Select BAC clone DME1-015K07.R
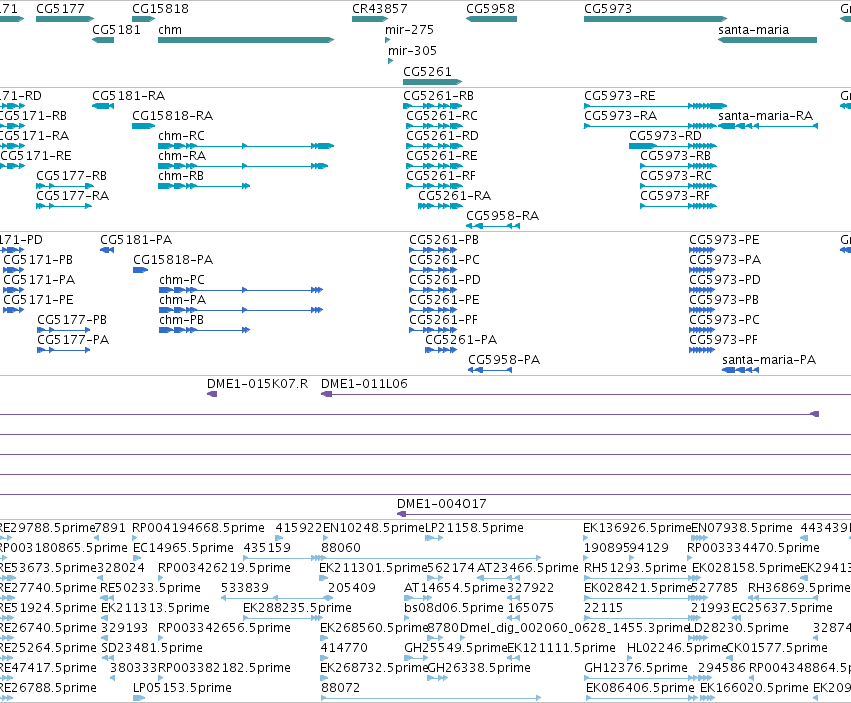851x703 pixels. point(212,394)
